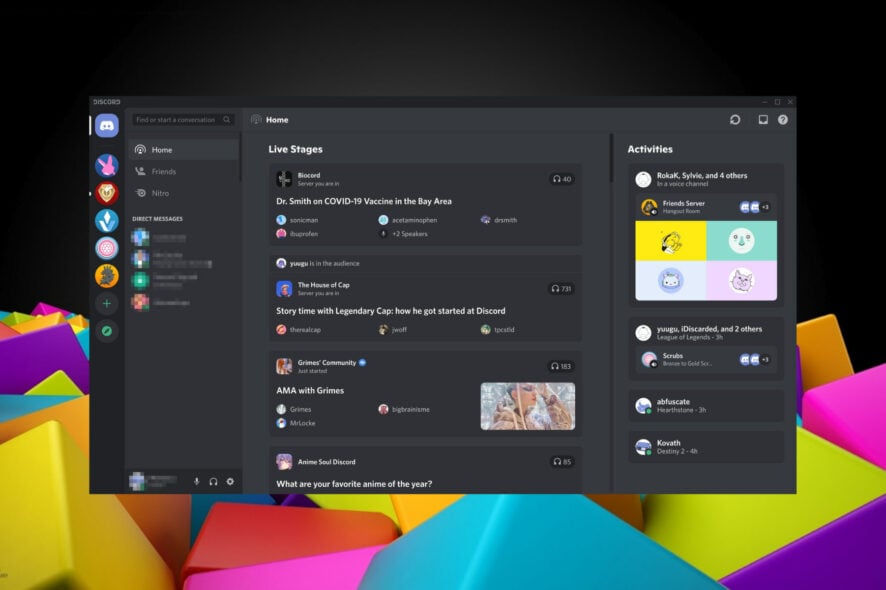The height and width of the screenshot is (590, 886).
Task: Click the yellow avatar tile in voice grid
Action: (x=671, y=241)
